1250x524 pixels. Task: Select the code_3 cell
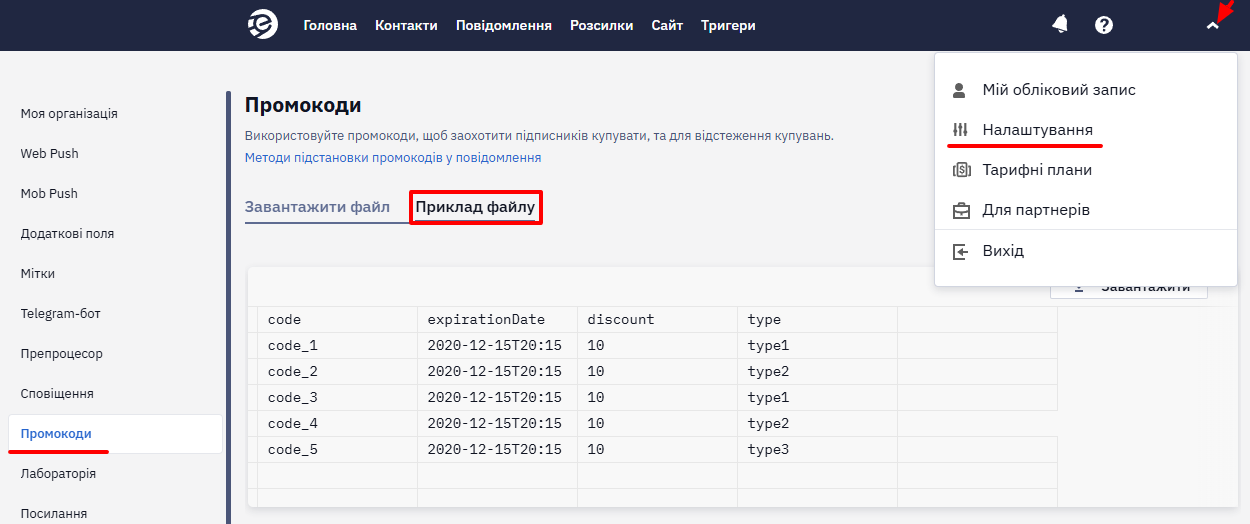(x=338, y=398)
